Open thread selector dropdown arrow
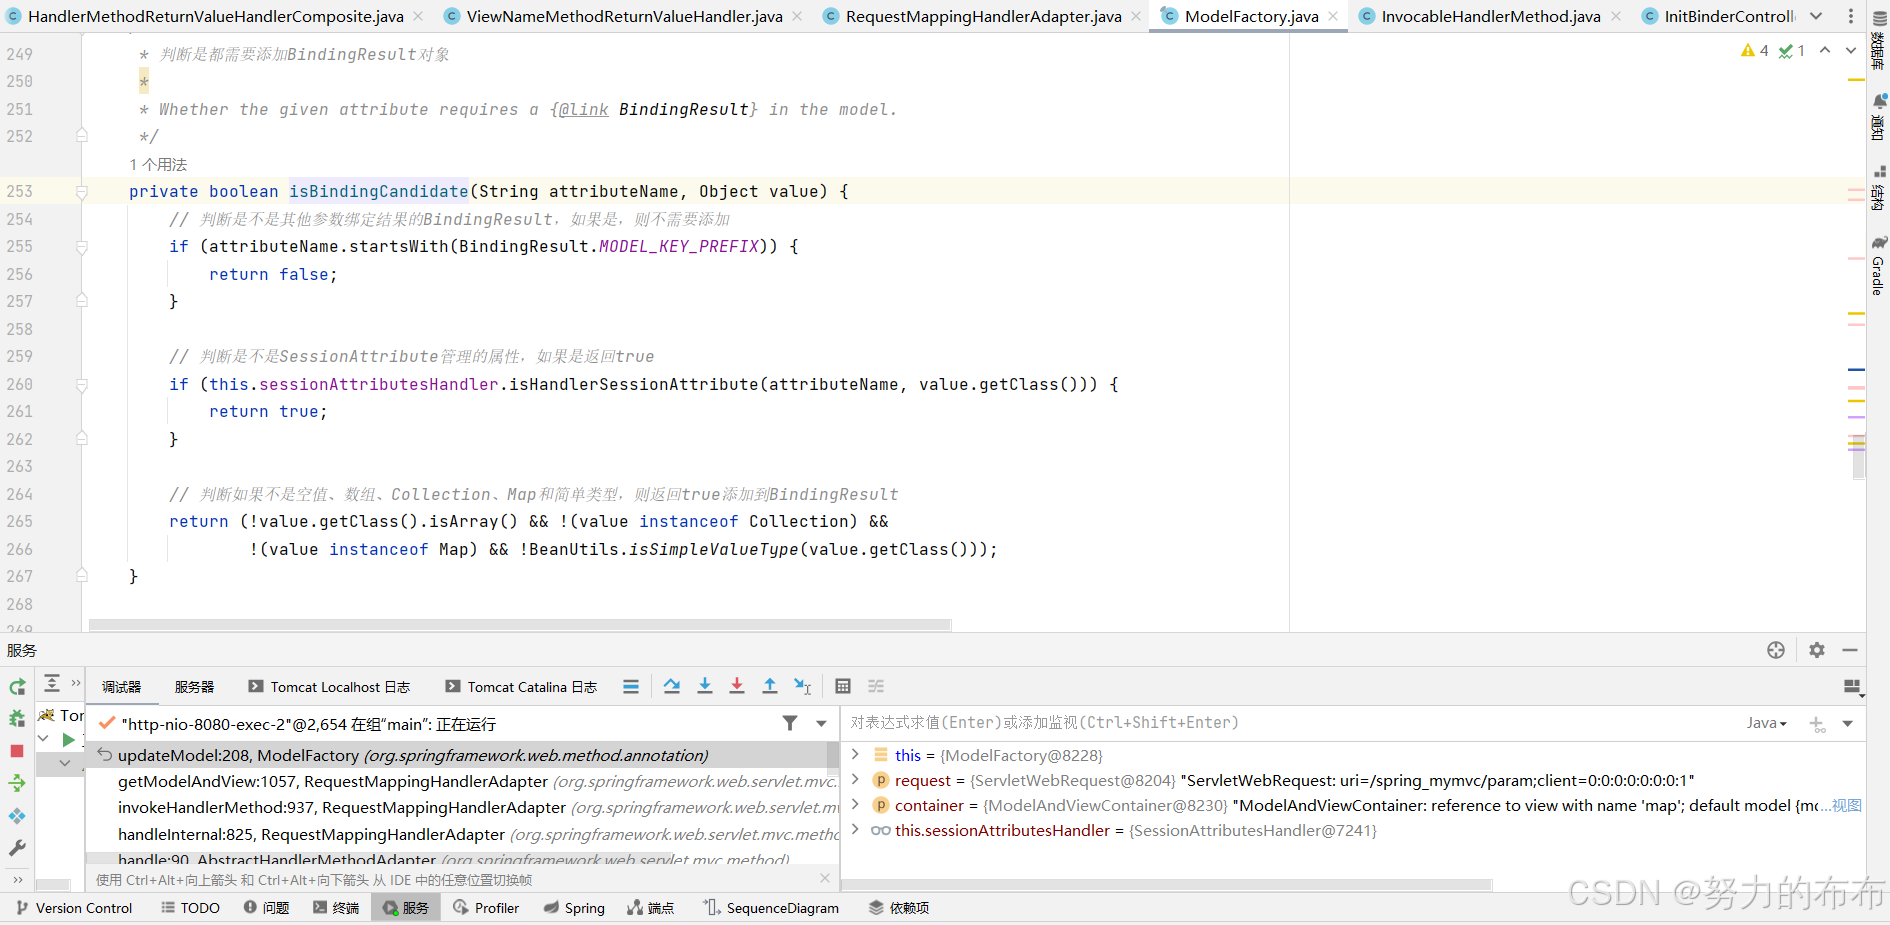1890x925 pixels. (x=821, y=723)
